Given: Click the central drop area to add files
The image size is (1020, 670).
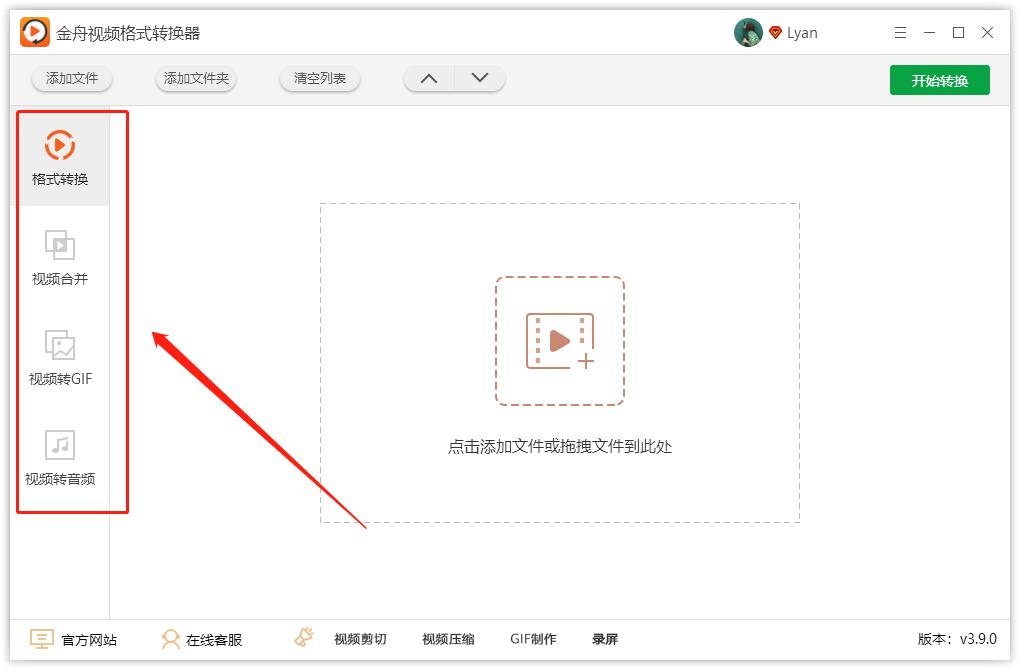Looking at the screenshot, I should click(x=559, y=341).
